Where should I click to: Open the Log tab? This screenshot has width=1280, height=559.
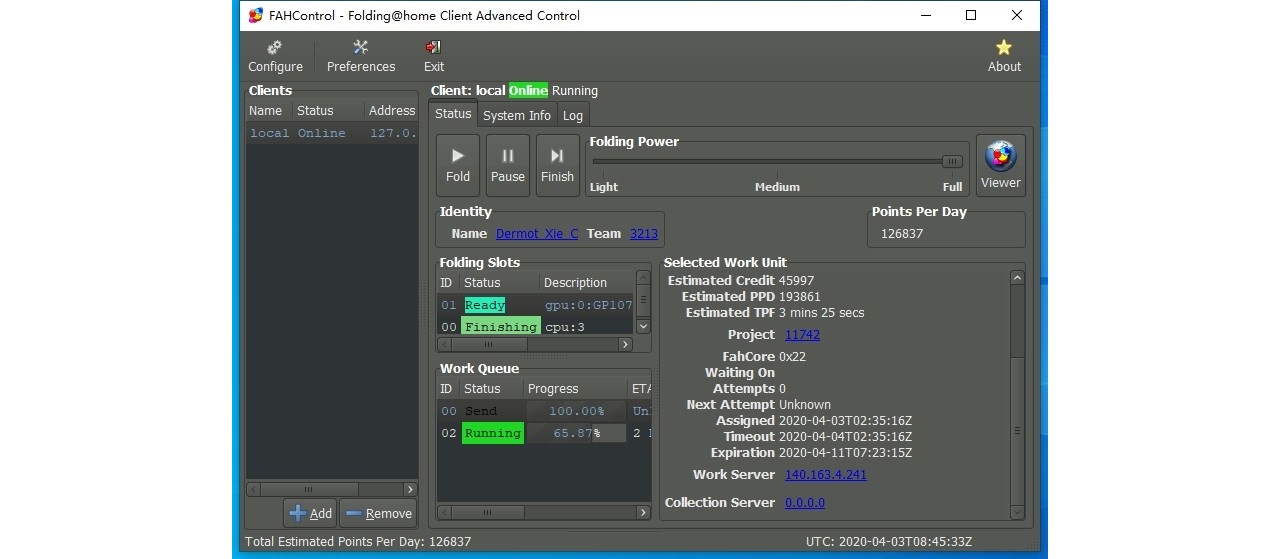coord(573,115)
